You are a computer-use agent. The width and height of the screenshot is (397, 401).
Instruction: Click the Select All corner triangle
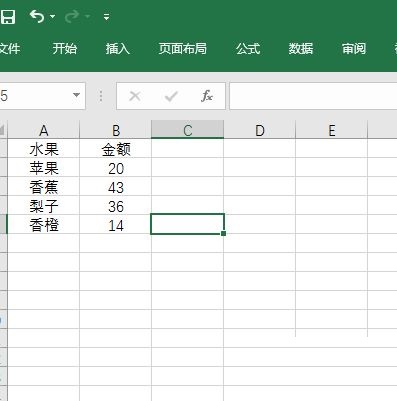[x=3, y=130]
